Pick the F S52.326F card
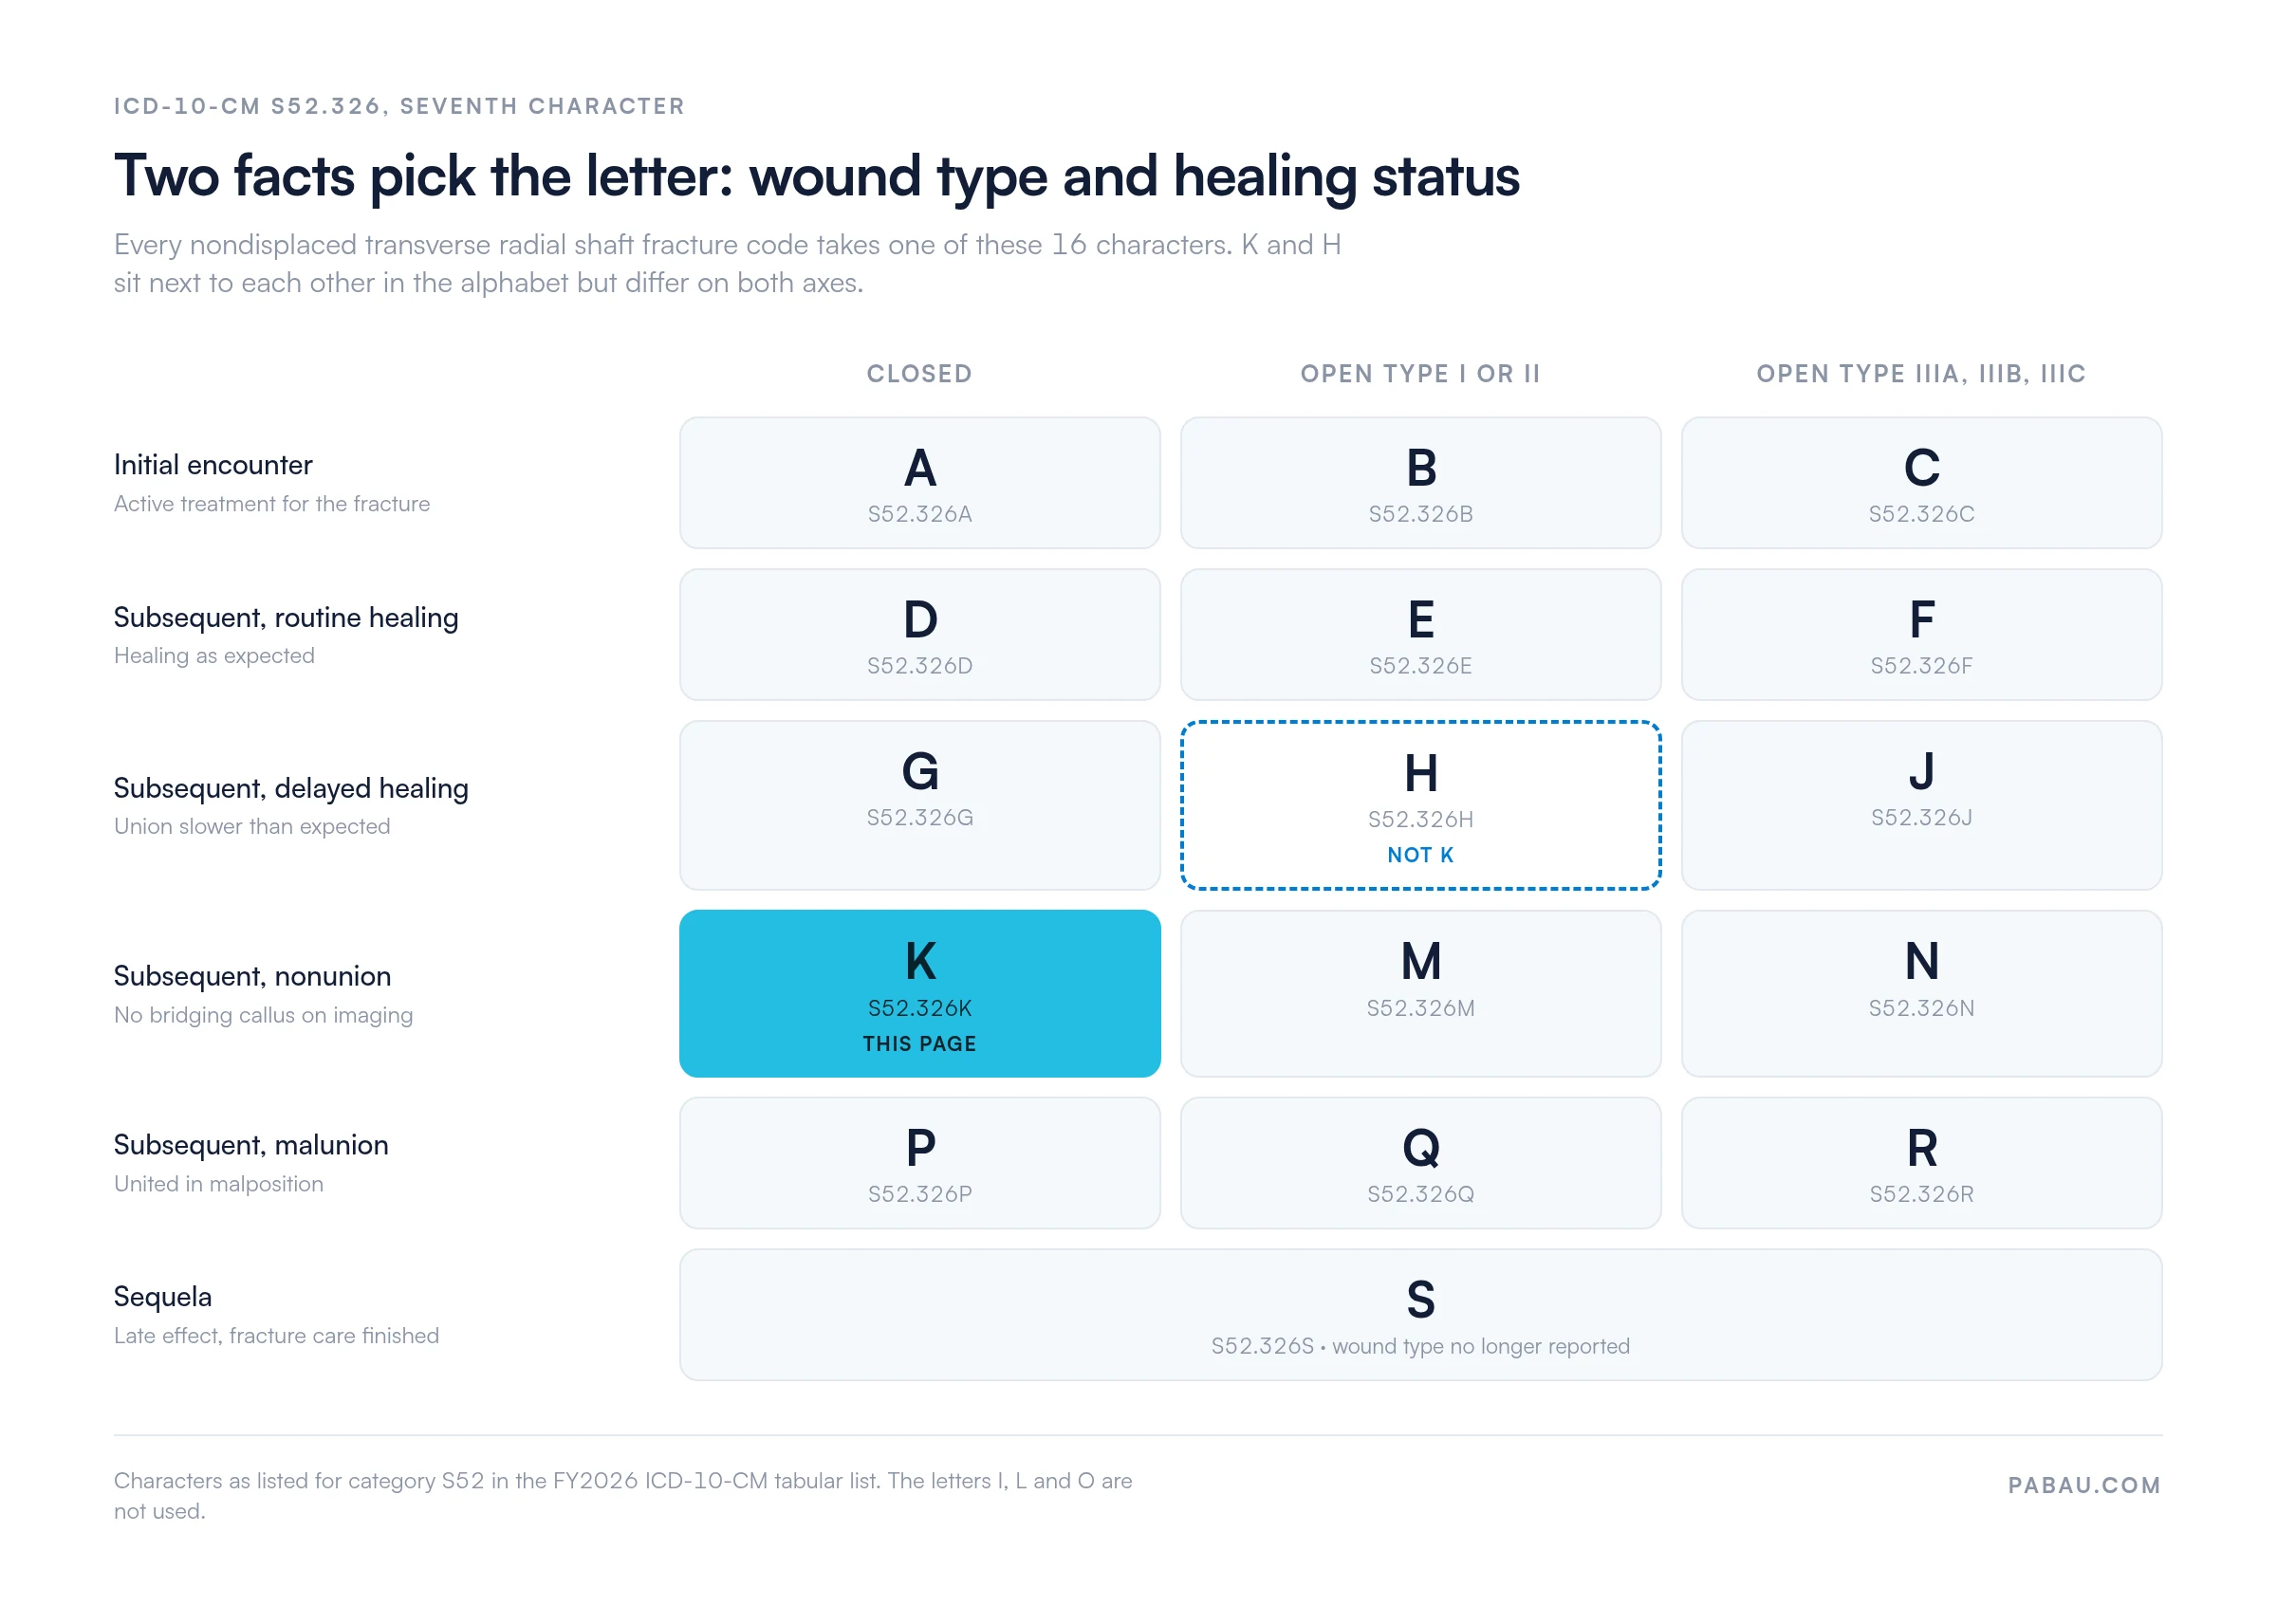The height and width of the screenshot is (1624, 2277). pyautogui.click(x=1921, y=635)
